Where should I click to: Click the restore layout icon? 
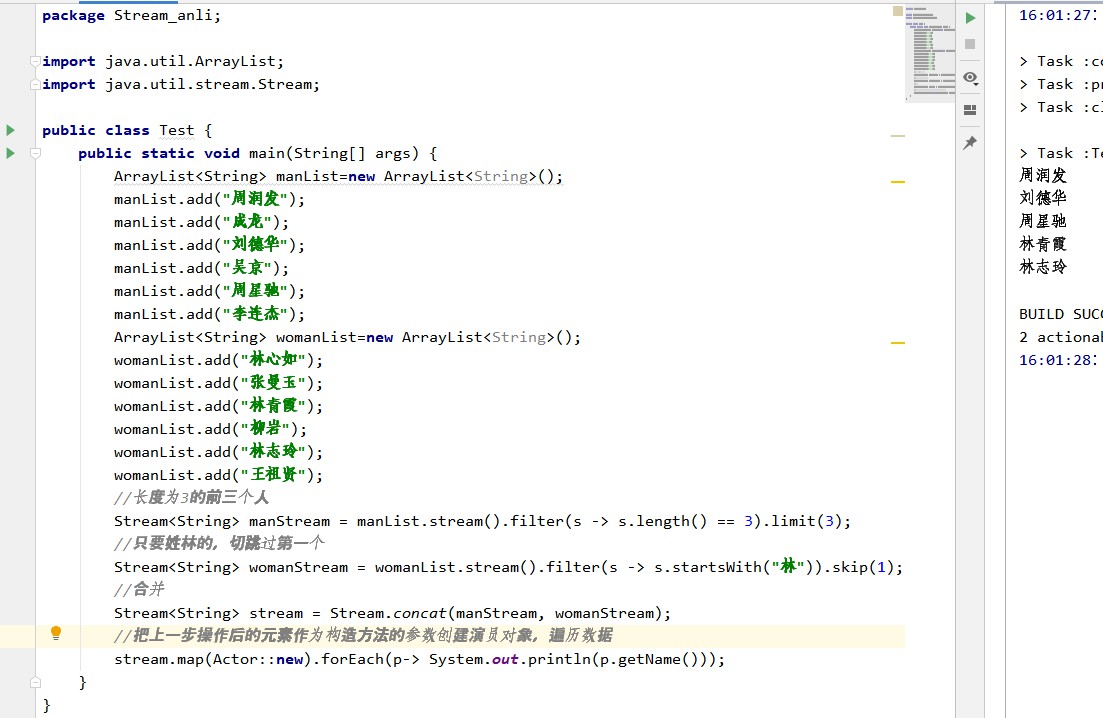[x=970, y=110]
